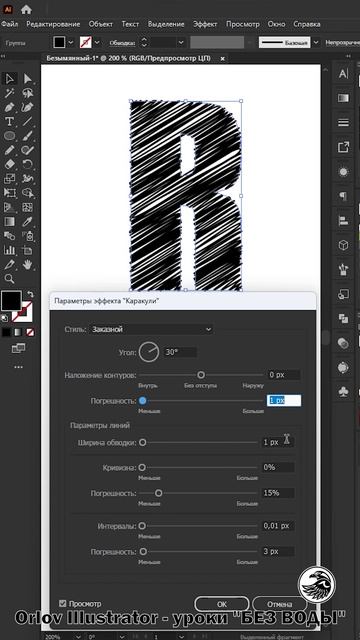Open the Edit Toolbar three-dots menu
The width and height of the screenshot is (360, 640).
[x=18, y=367]
